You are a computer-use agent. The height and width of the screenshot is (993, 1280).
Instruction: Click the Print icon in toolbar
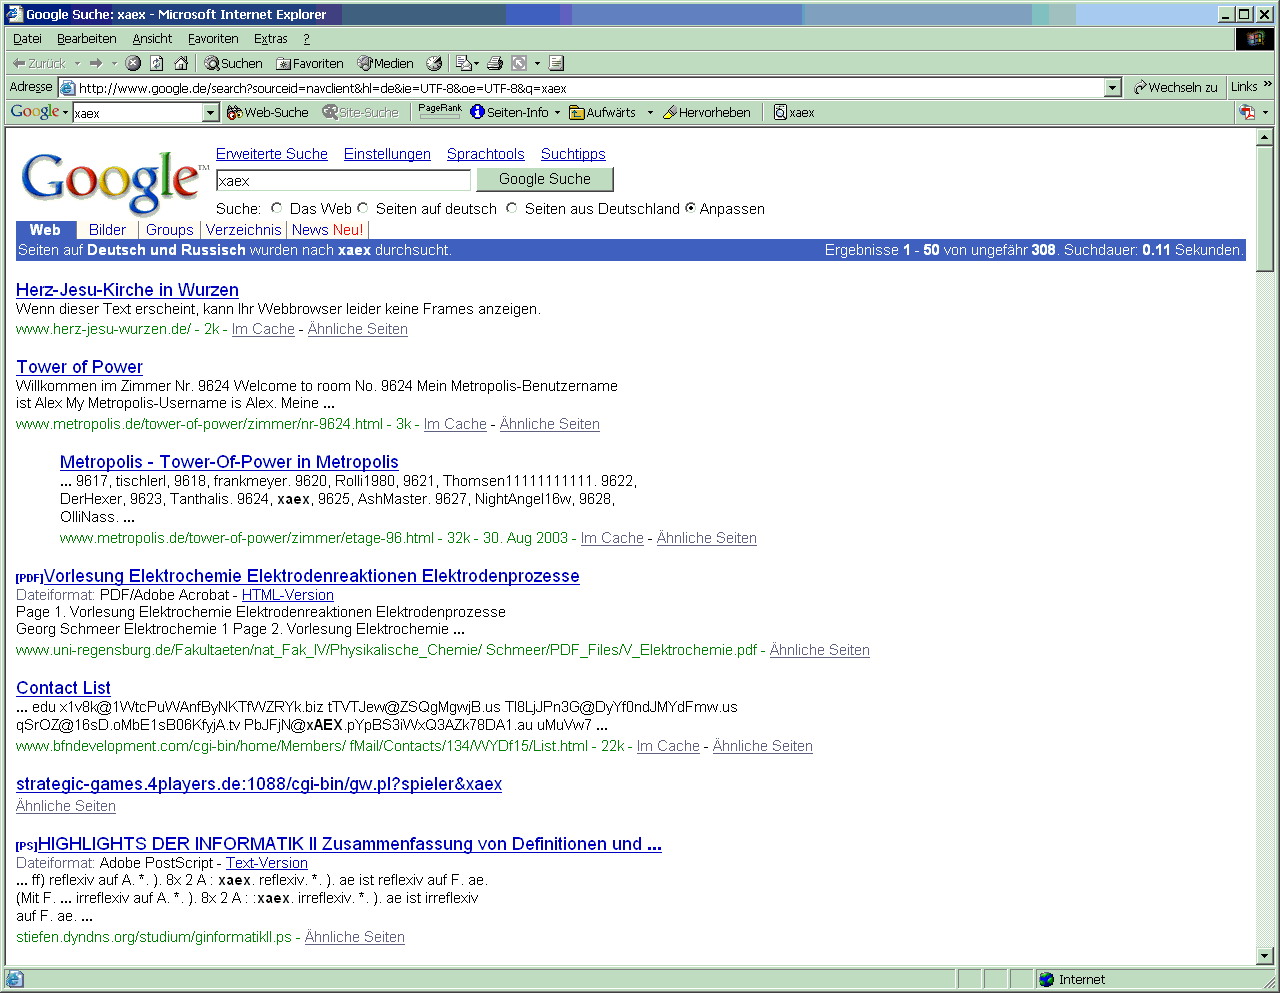click(494, 63)
